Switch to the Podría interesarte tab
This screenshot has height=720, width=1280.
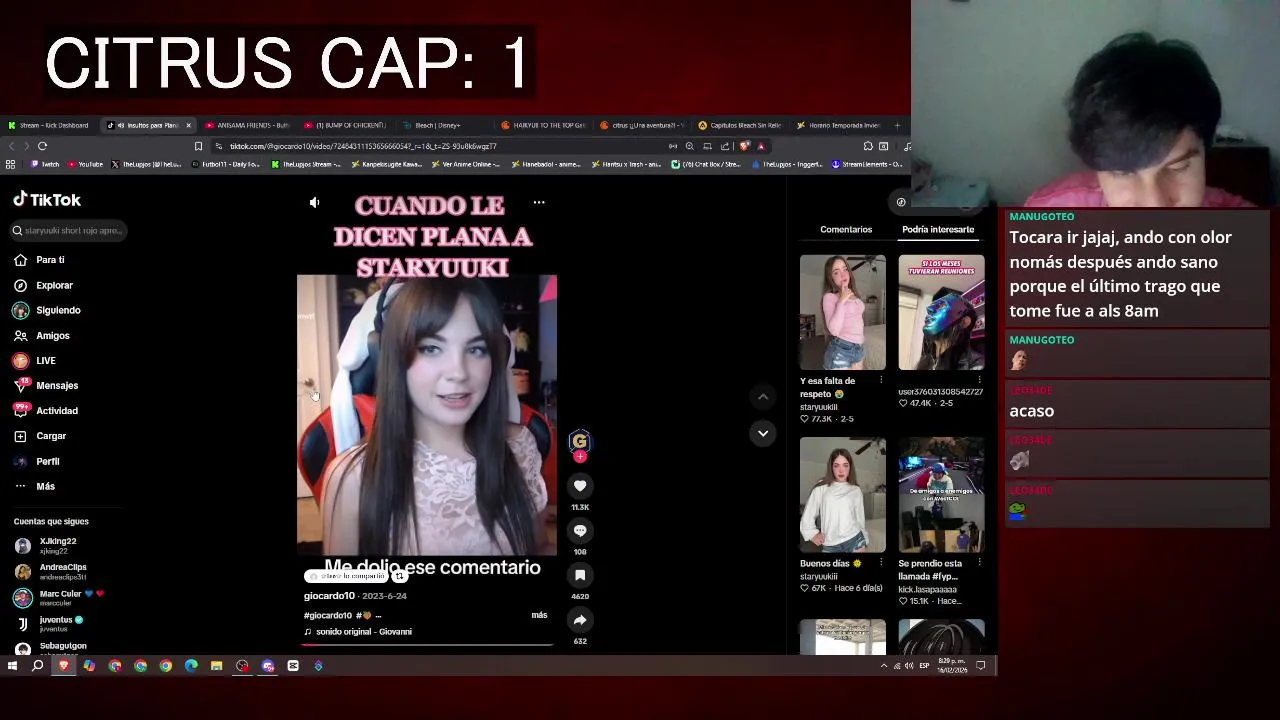coord(938,230)
